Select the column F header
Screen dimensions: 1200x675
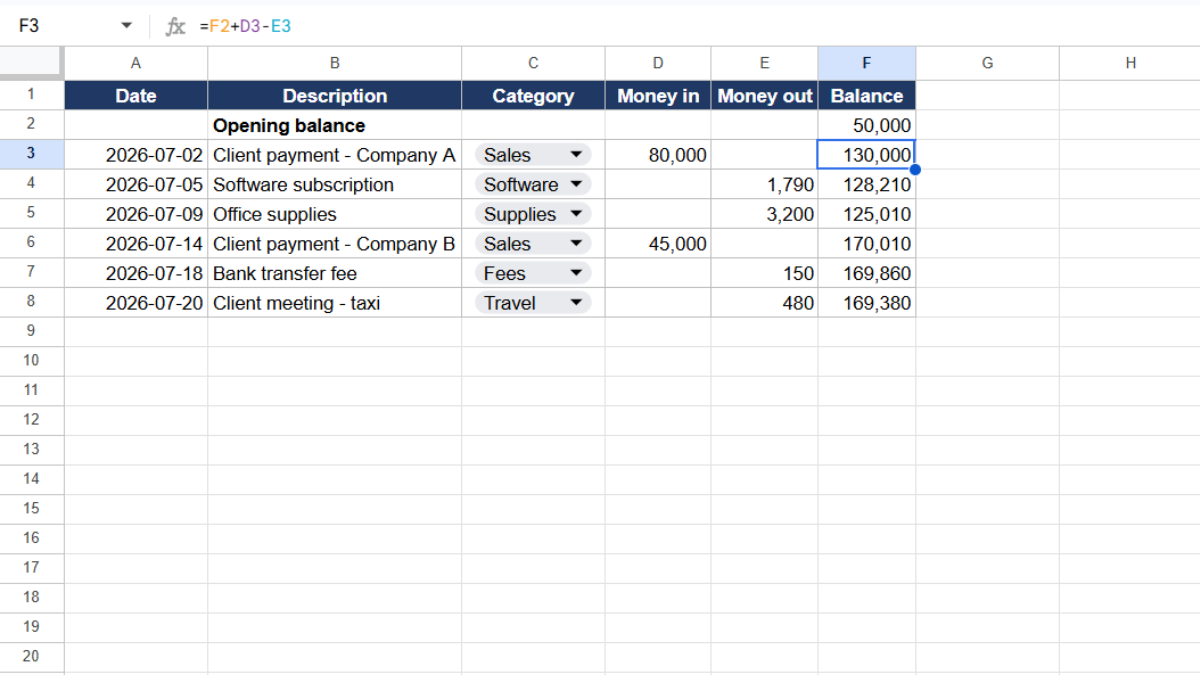click(x=866, y=63)
